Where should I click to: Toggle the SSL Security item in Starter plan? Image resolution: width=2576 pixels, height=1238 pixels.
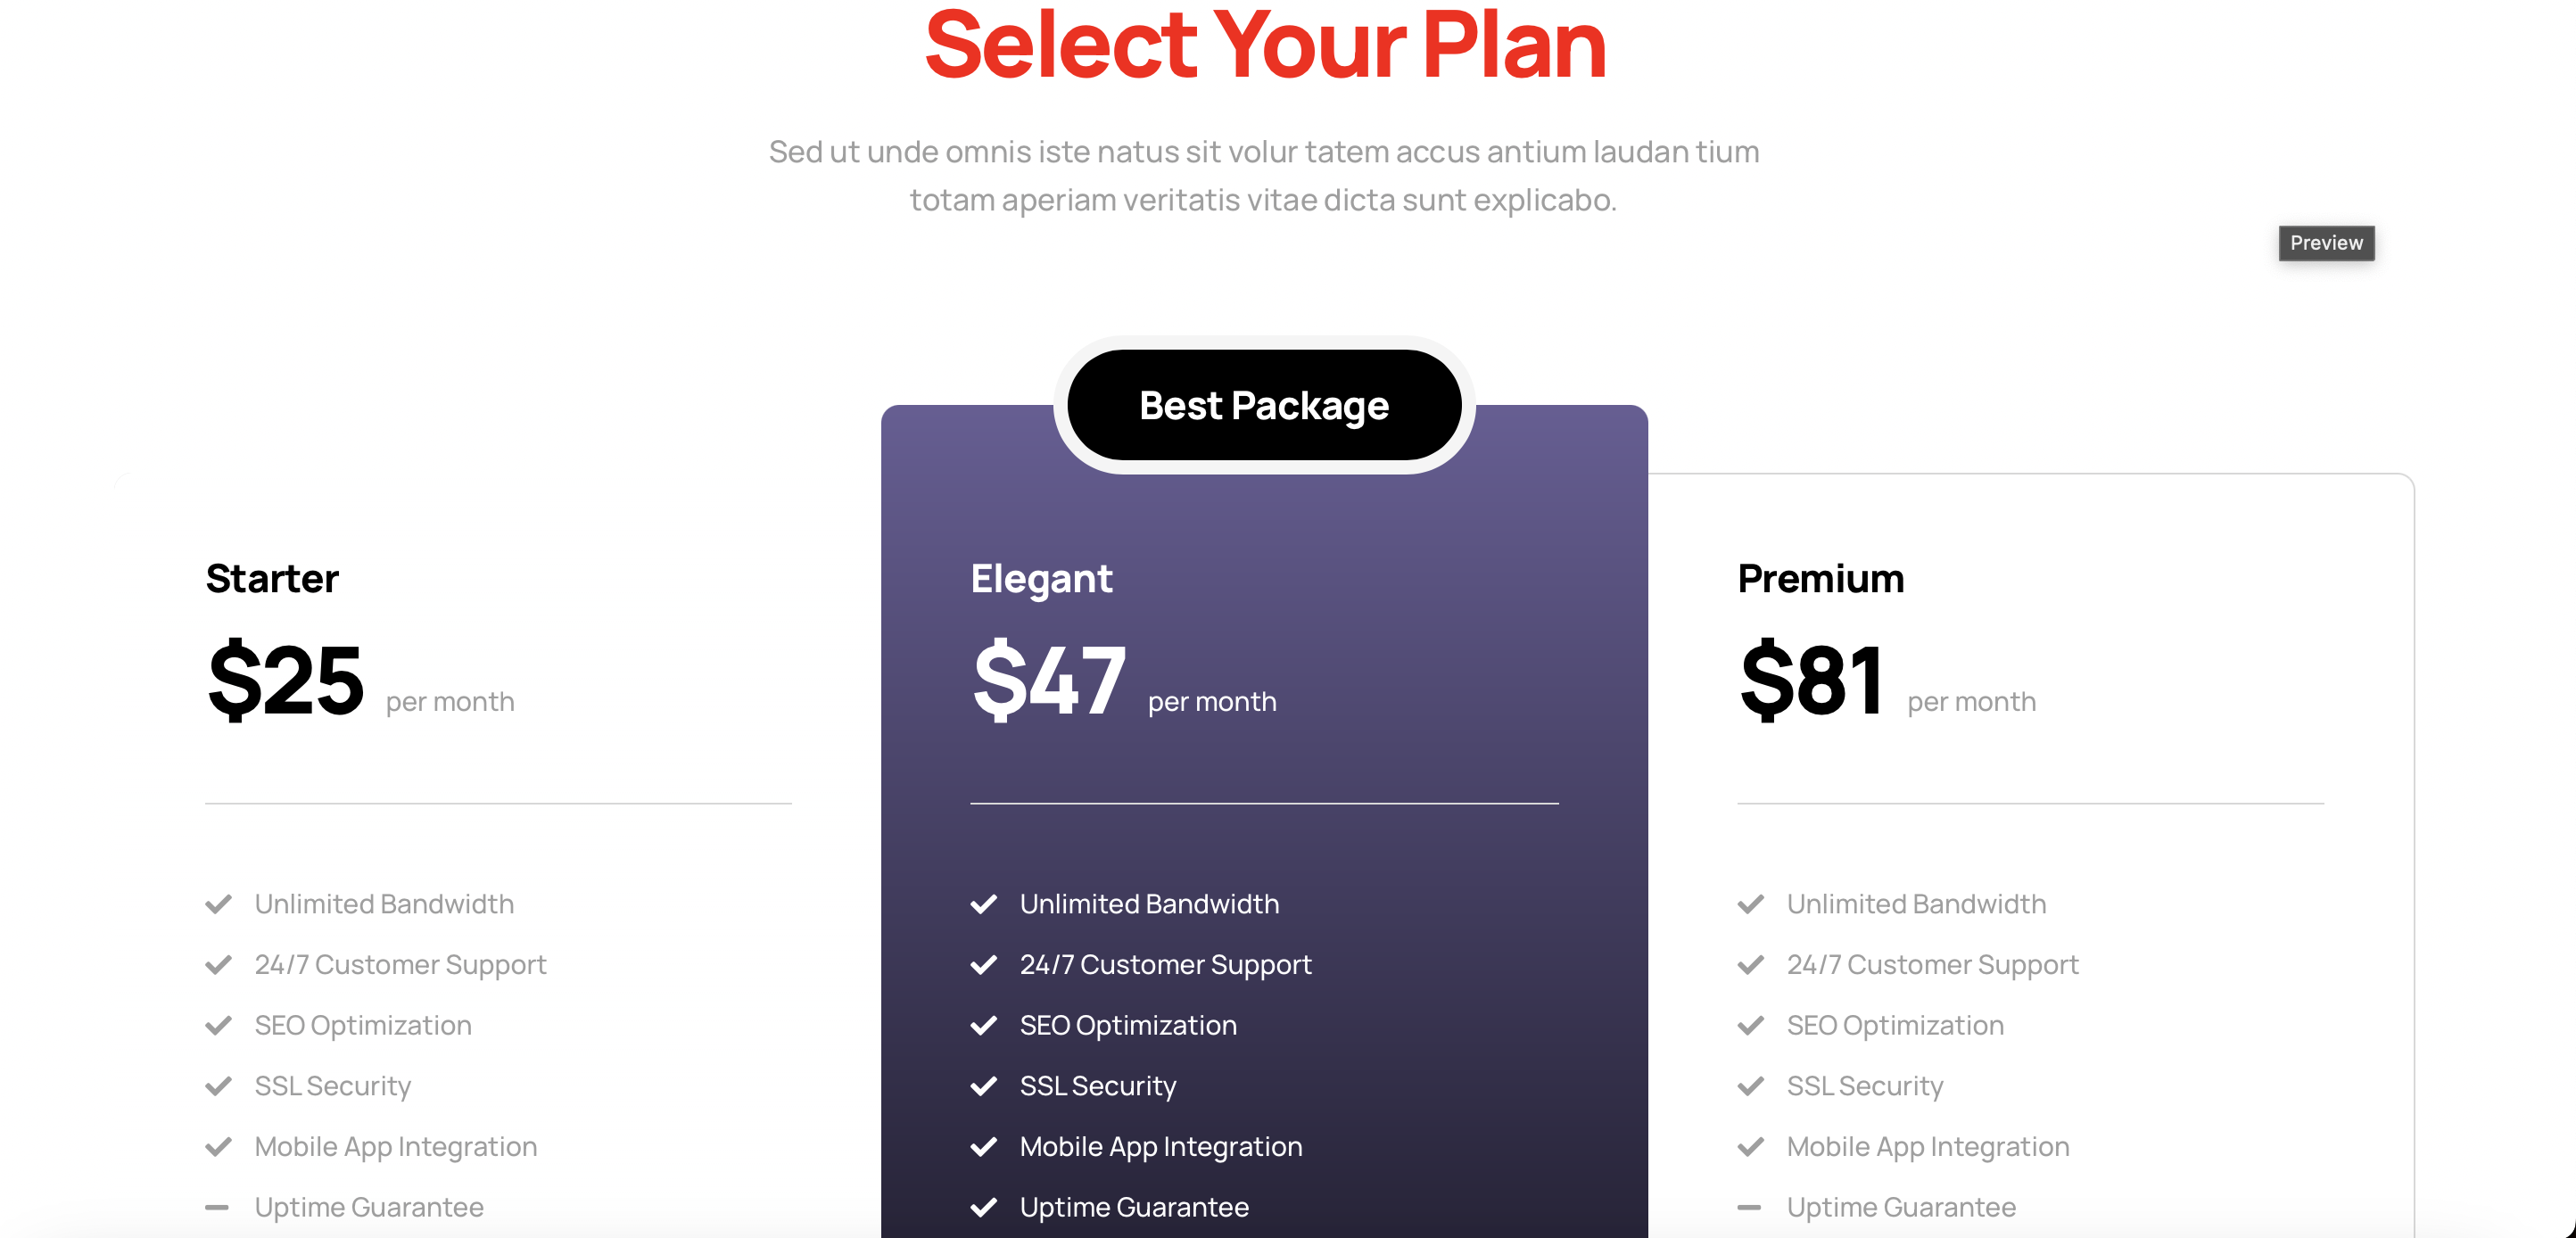point(332,1086)
